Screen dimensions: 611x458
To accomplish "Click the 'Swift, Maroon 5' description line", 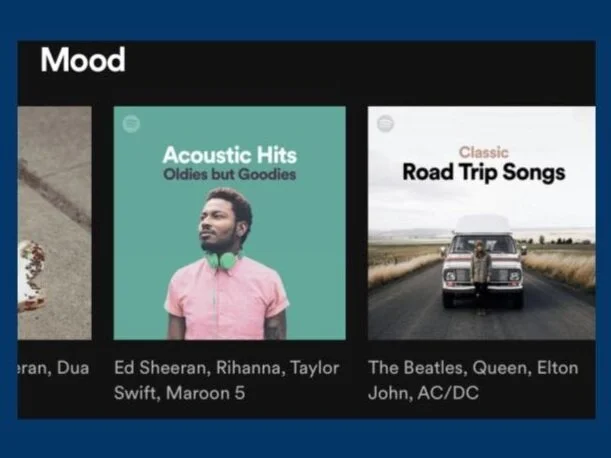I will [180, 393].
